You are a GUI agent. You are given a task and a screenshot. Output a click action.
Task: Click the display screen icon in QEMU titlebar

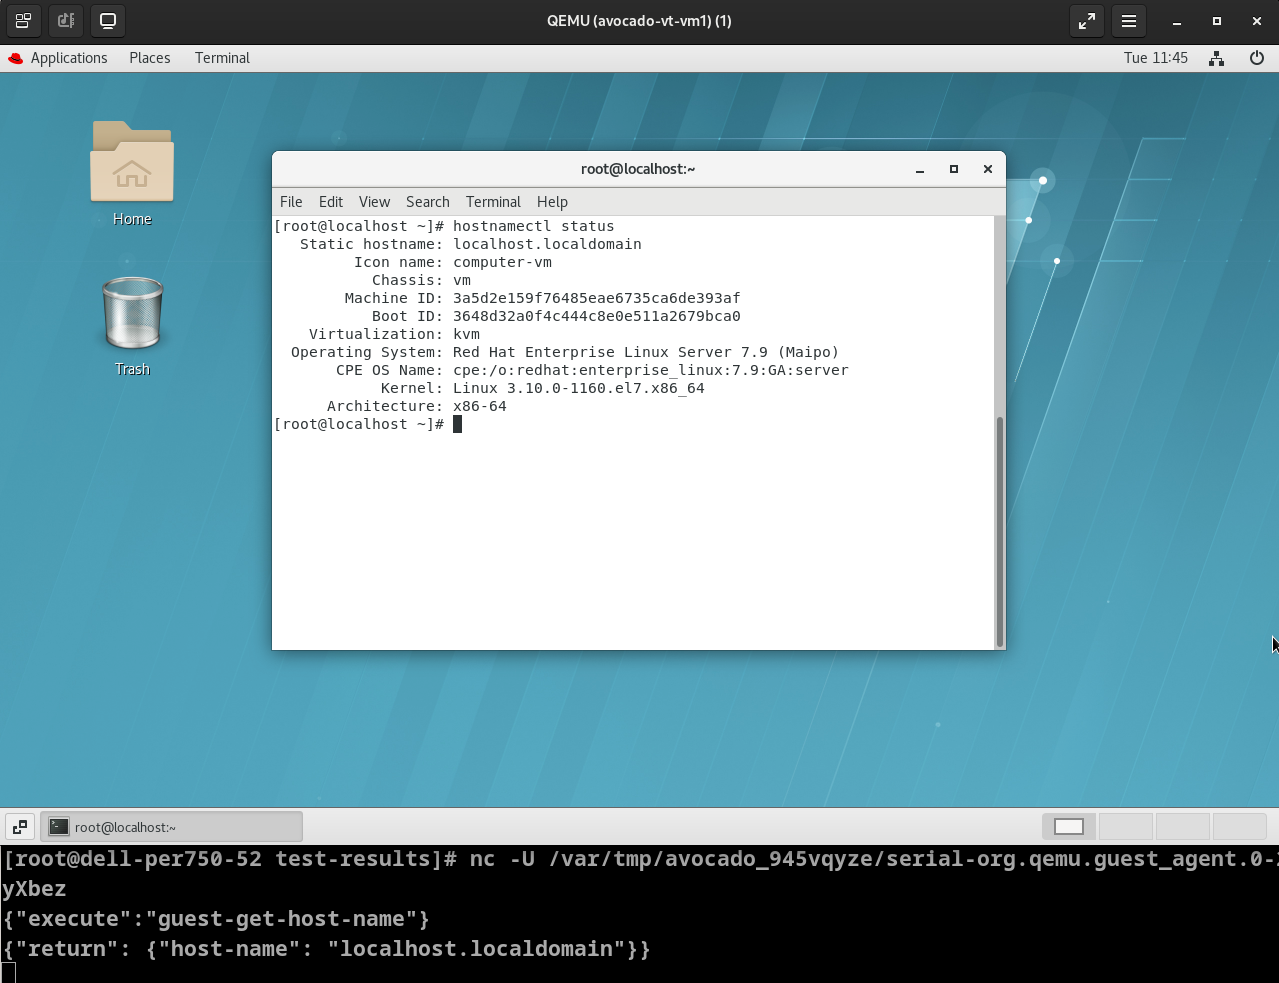[108, 20]
